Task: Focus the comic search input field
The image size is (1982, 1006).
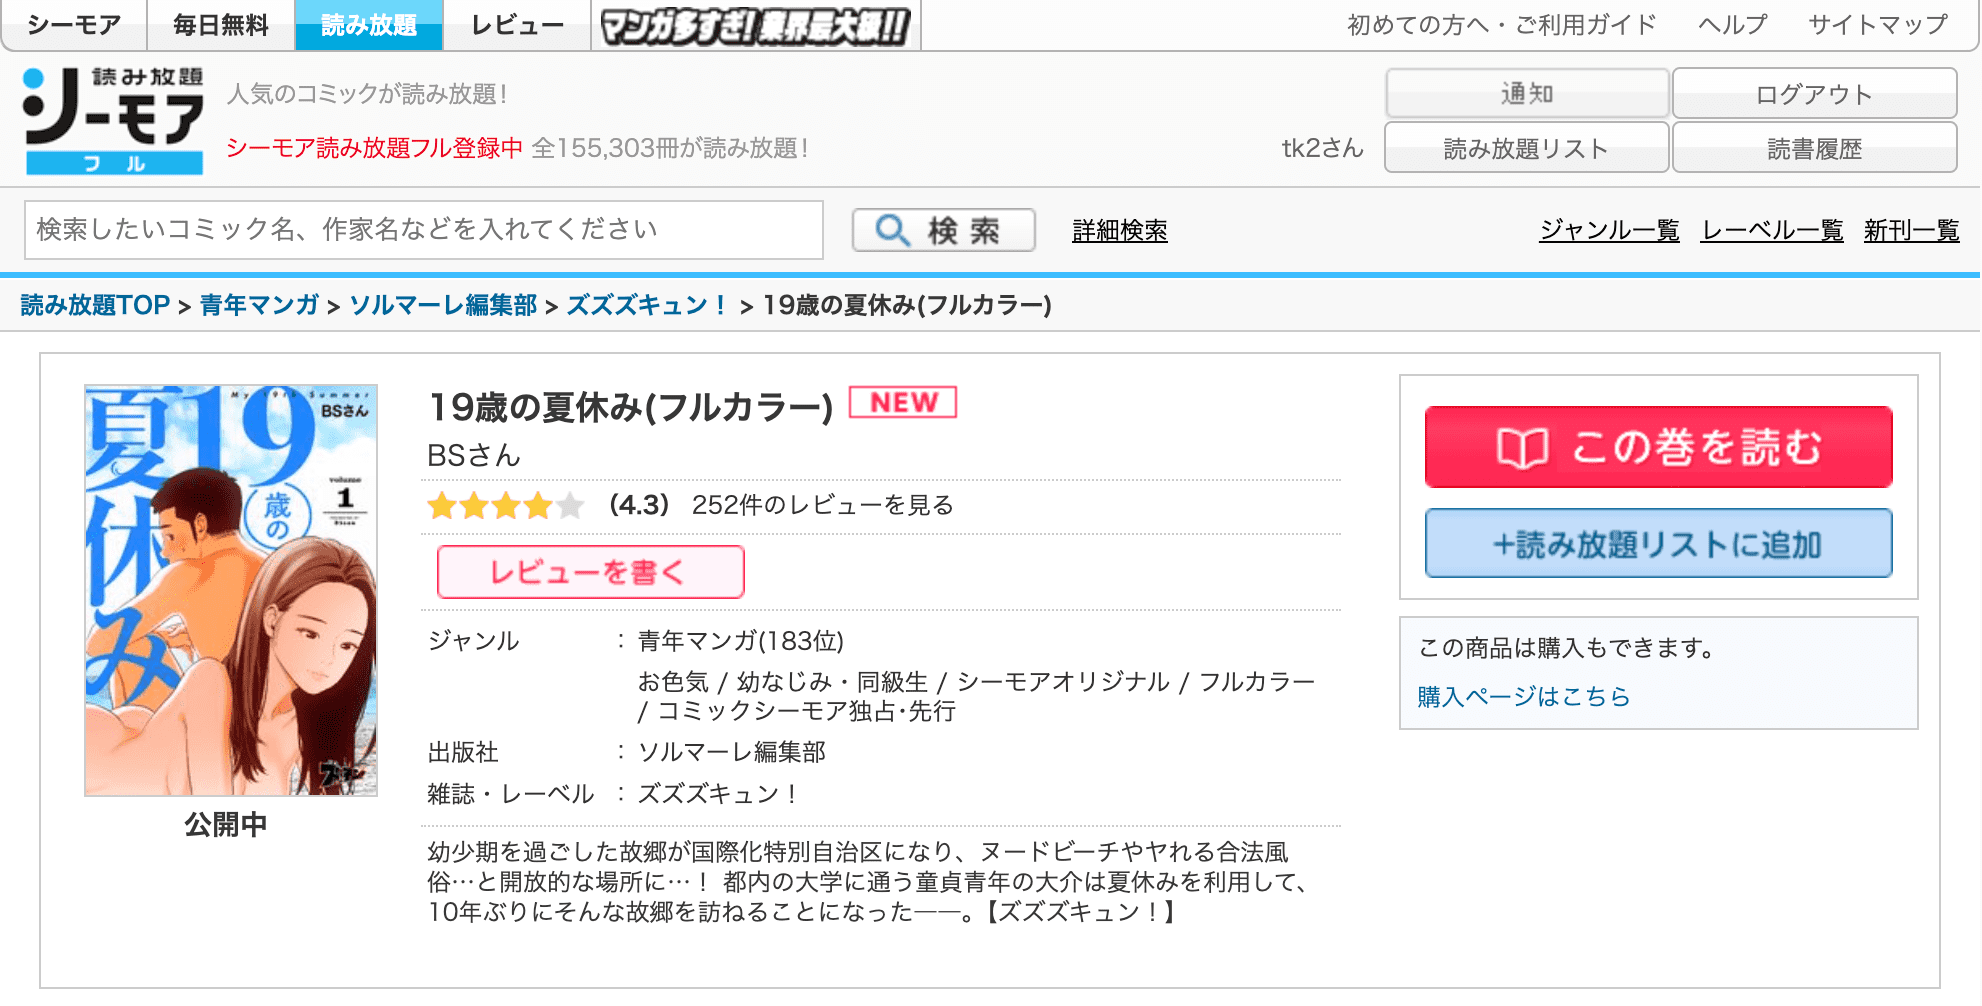Action: pyautogui.click(x=423, y=230)
